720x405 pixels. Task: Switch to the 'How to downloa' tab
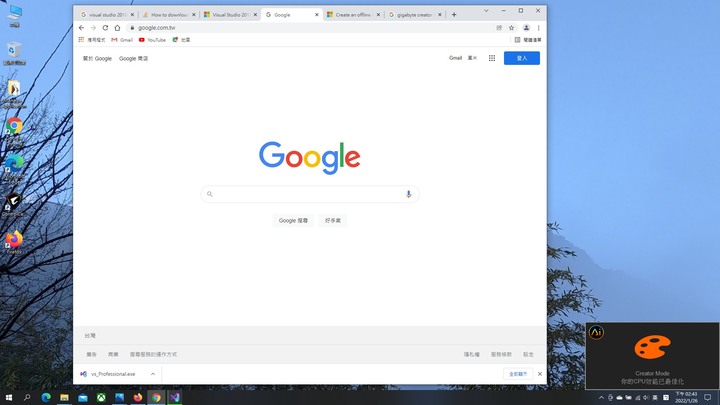(x=169, y=15)
